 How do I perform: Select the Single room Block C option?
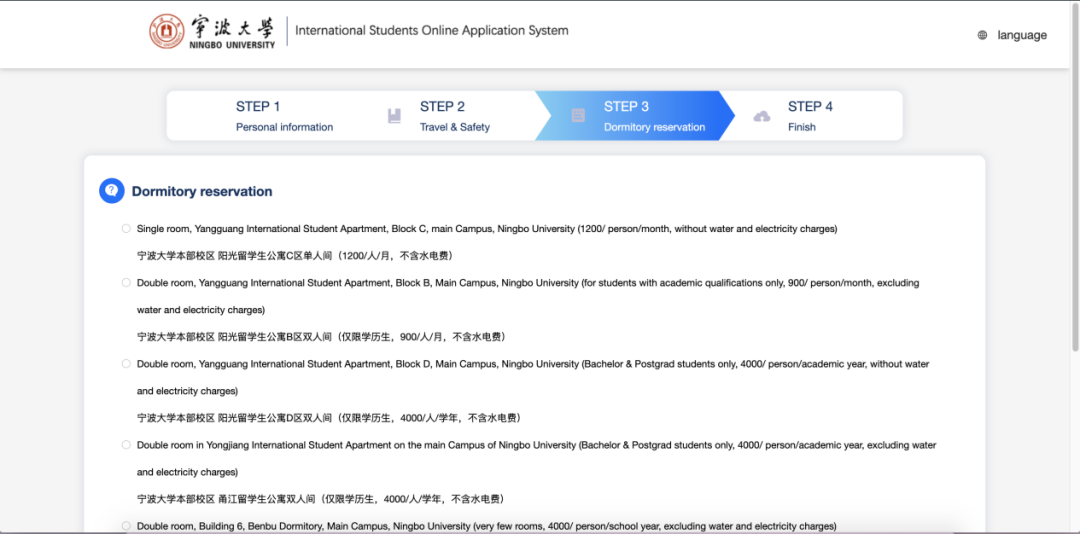coord(126,229)
